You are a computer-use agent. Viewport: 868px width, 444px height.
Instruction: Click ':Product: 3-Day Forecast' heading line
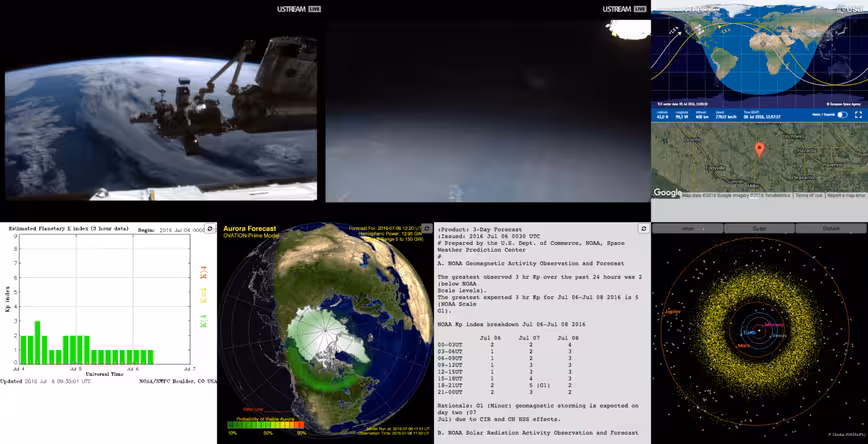pos(479,229)
